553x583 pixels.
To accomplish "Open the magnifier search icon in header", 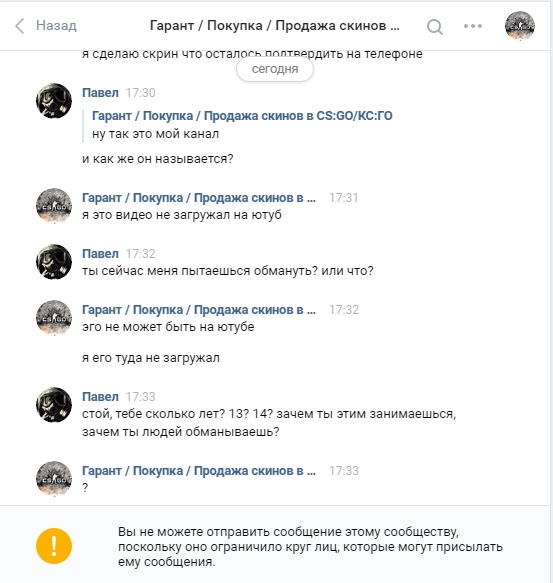I will click(435, 26).
